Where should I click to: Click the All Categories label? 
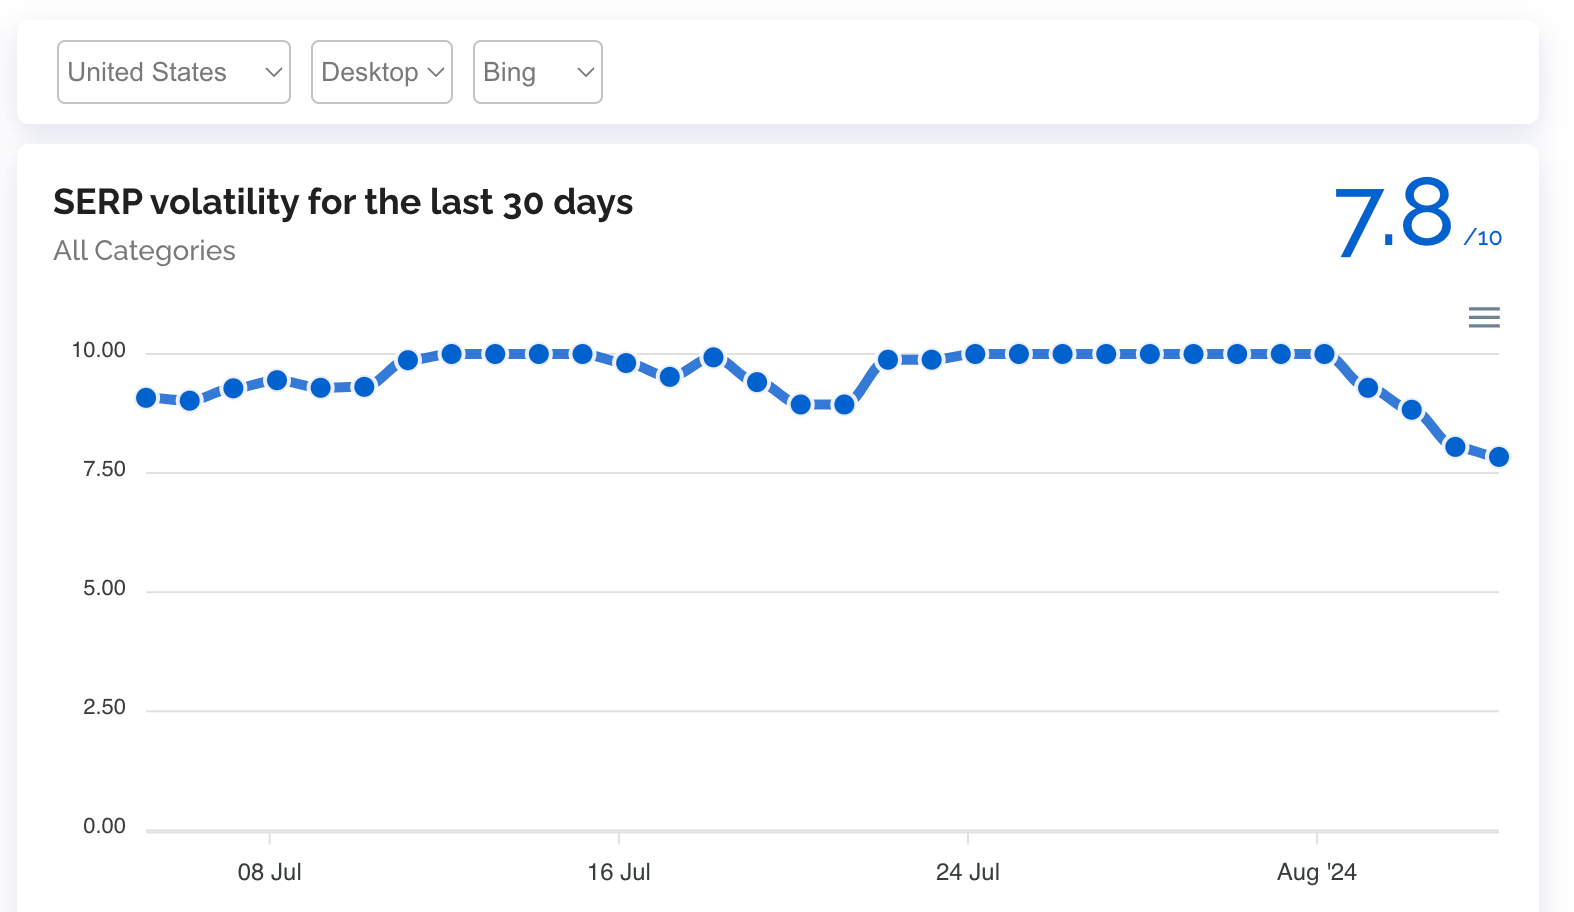(144, 251)
